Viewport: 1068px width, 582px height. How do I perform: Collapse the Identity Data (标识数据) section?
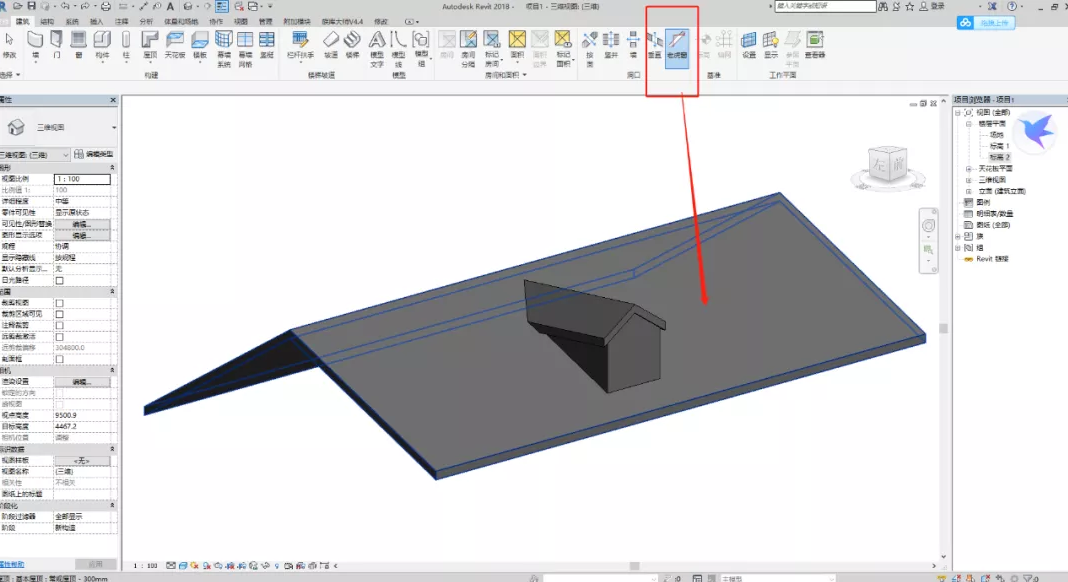click(x=112, y=449)
